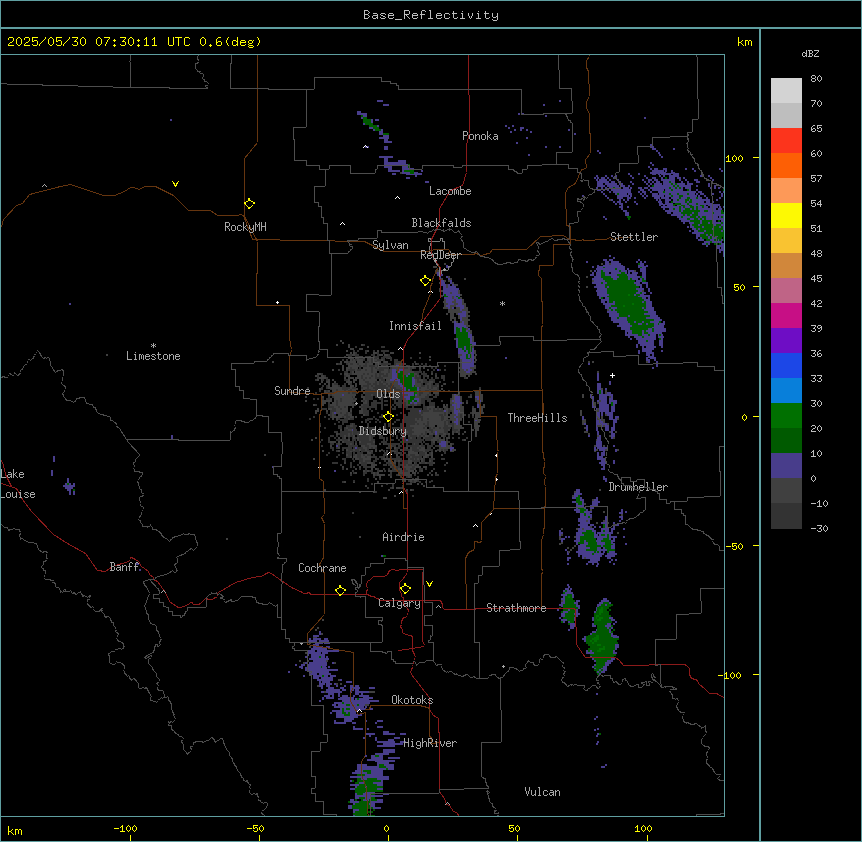Pick the bright green 20-30 dBZ legend swatch
This screenshot has width=862, height=842.
click(x=786, y=416)
